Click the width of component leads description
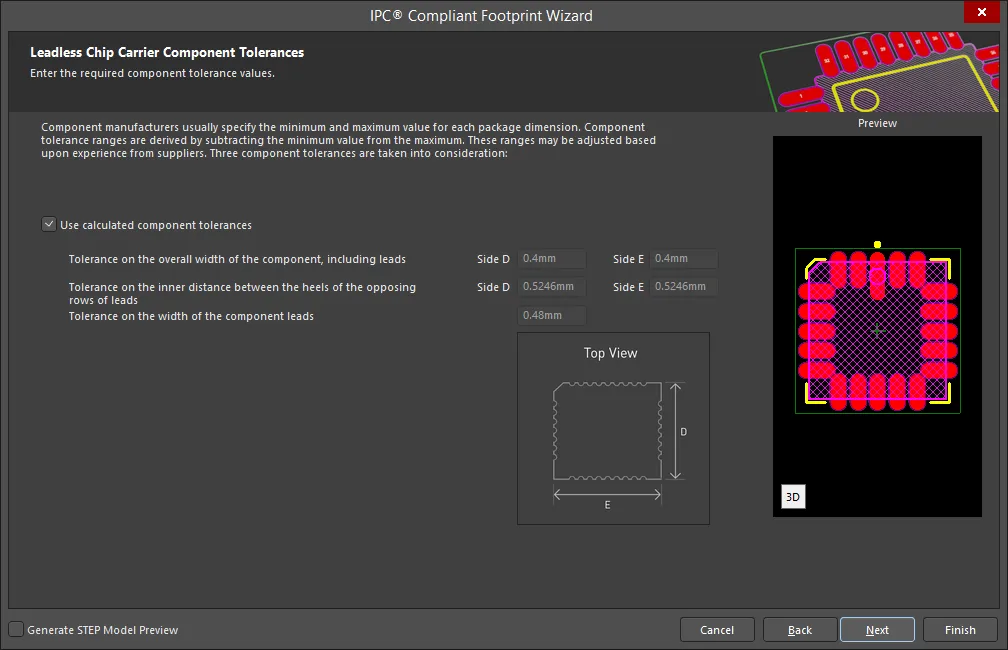Image resolution: width=1008 pixels, height=650 pixels. point(191,316)
